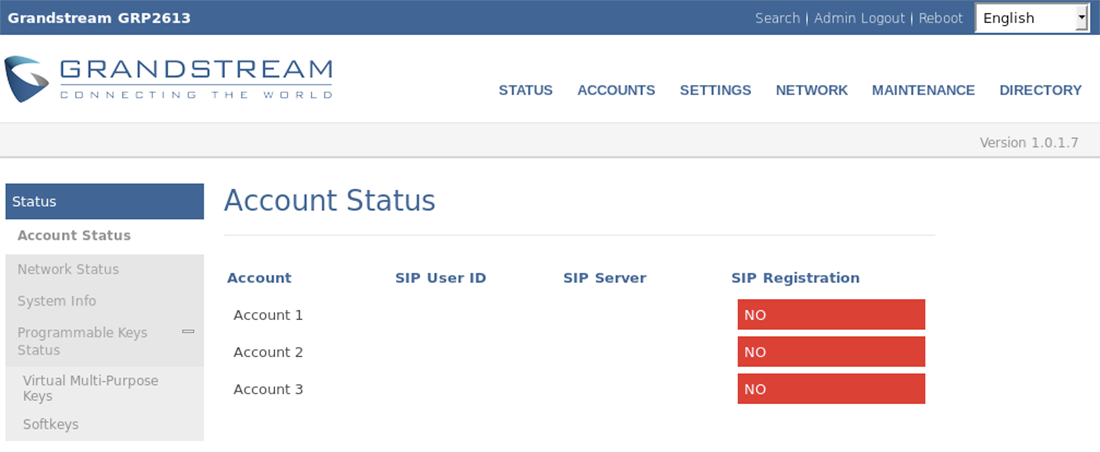Open the ACCOUNTS menu
This screenshot has height=452, width=1100.
(616, 90)
